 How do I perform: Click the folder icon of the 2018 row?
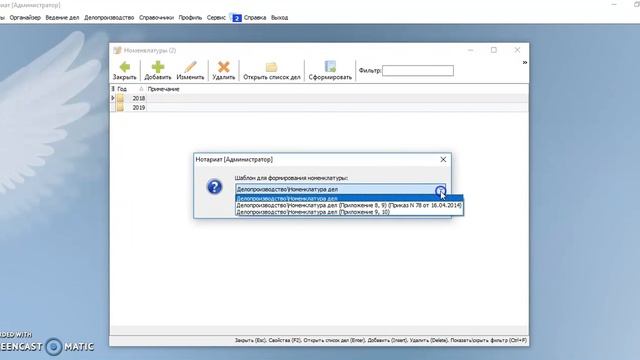(x=120, y=98)
